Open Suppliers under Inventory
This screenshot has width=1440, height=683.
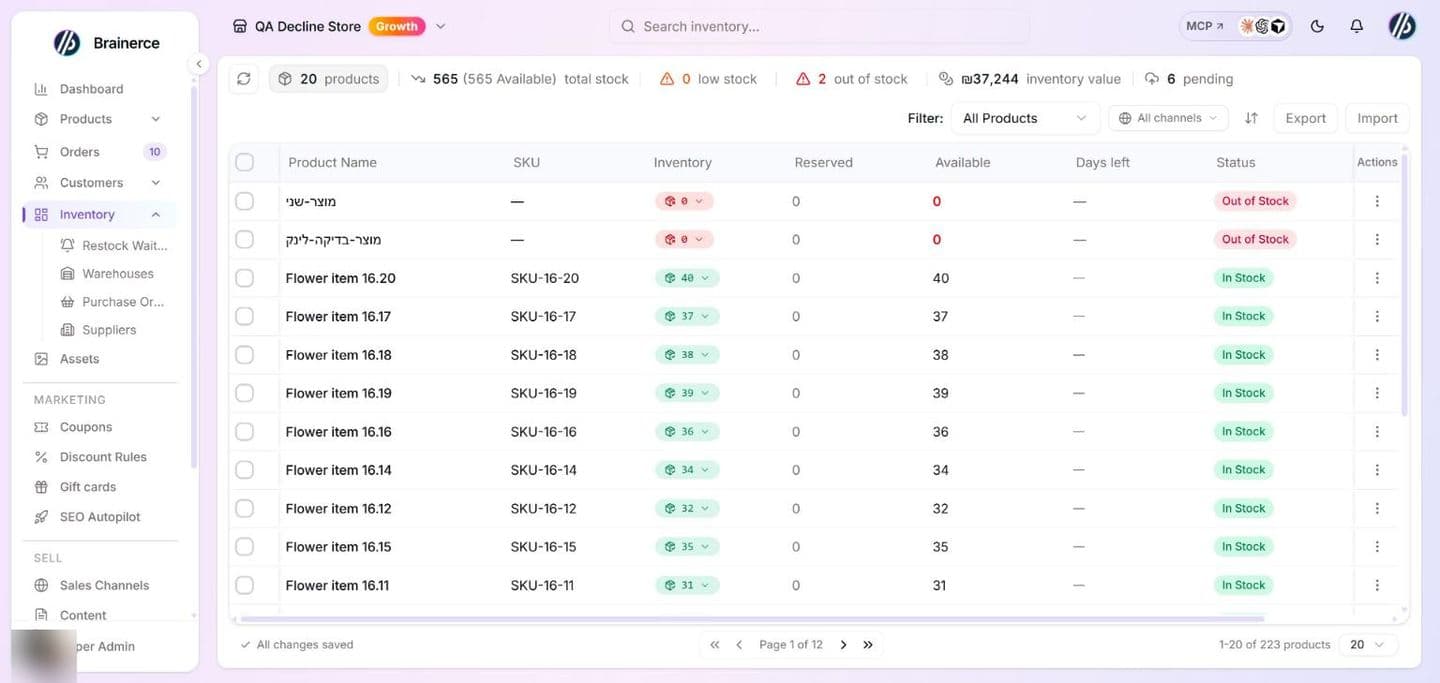[109, 330]
